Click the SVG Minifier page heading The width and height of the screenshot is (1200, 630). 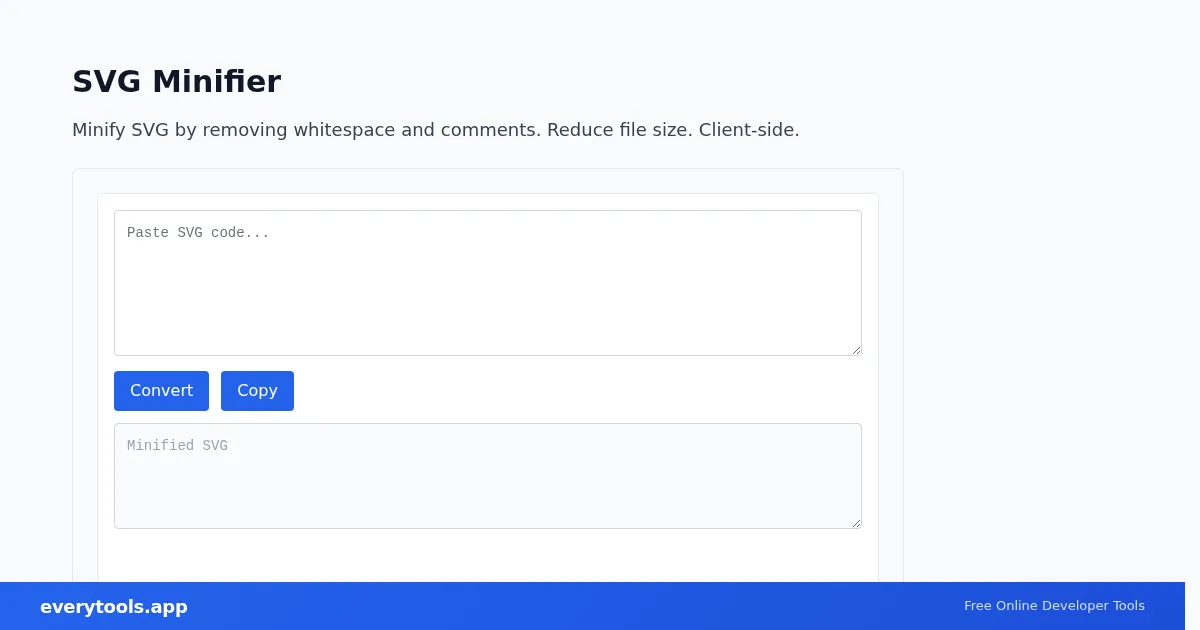[x=176, y=81]
